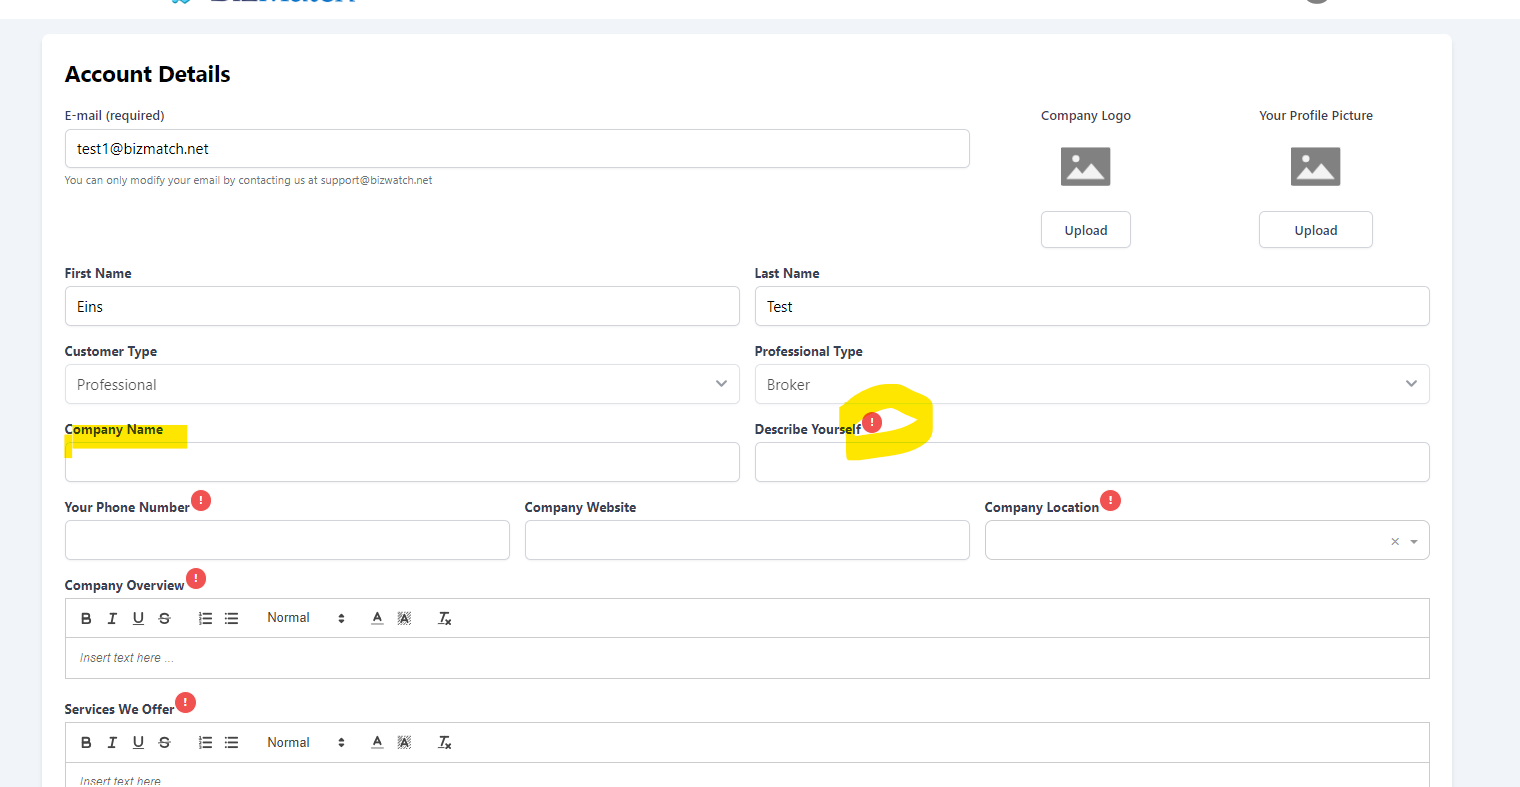
Task: Apply strikethrough in Company Overview toolbar
Action: (164, 618)
